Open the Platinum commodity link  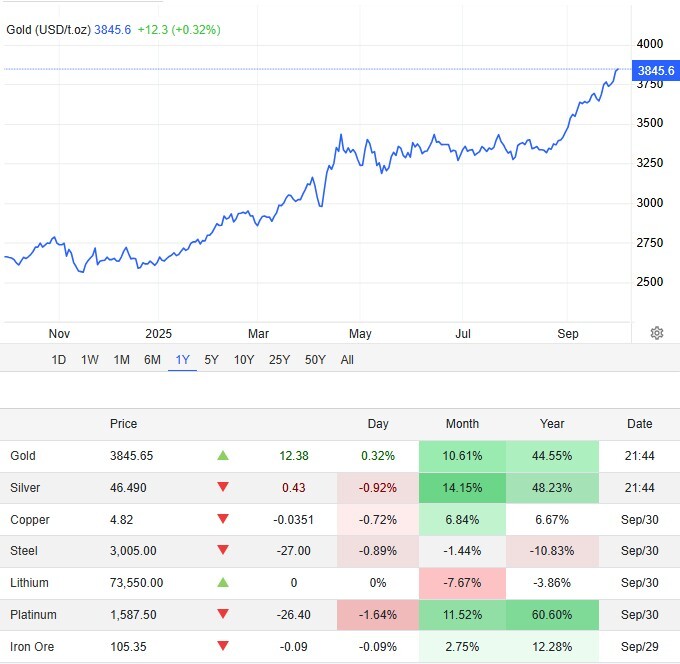pyautogui.click(x=32, y=615)
